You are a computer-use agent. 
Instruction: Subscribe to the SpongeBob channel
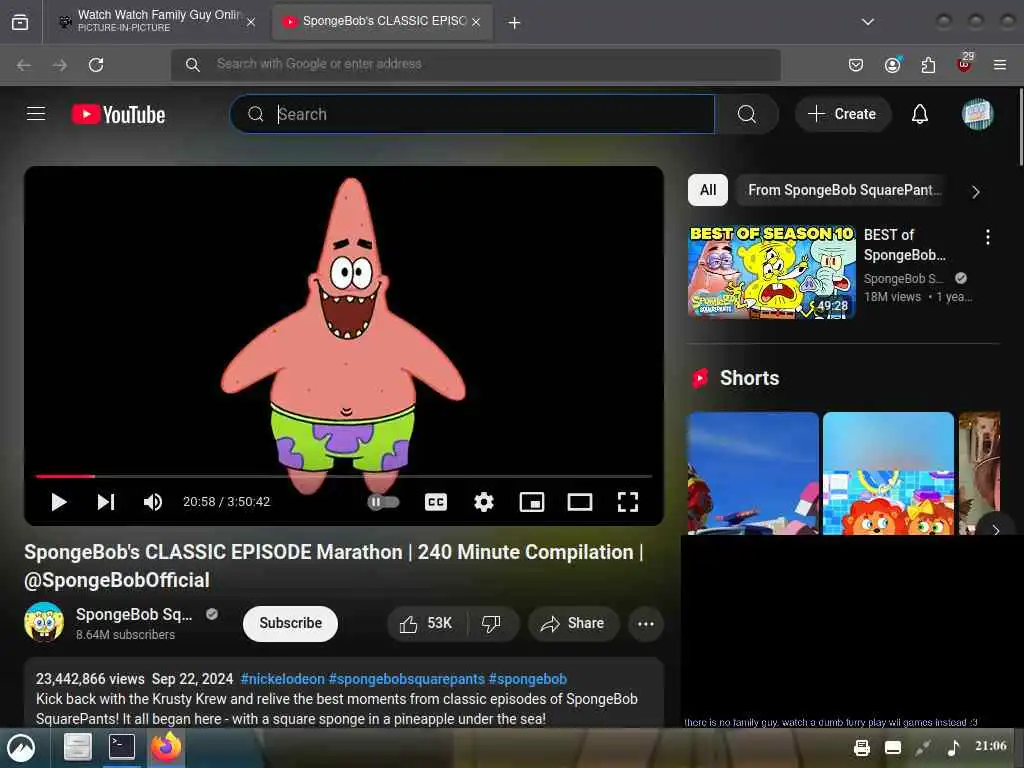tap(290, 624)
